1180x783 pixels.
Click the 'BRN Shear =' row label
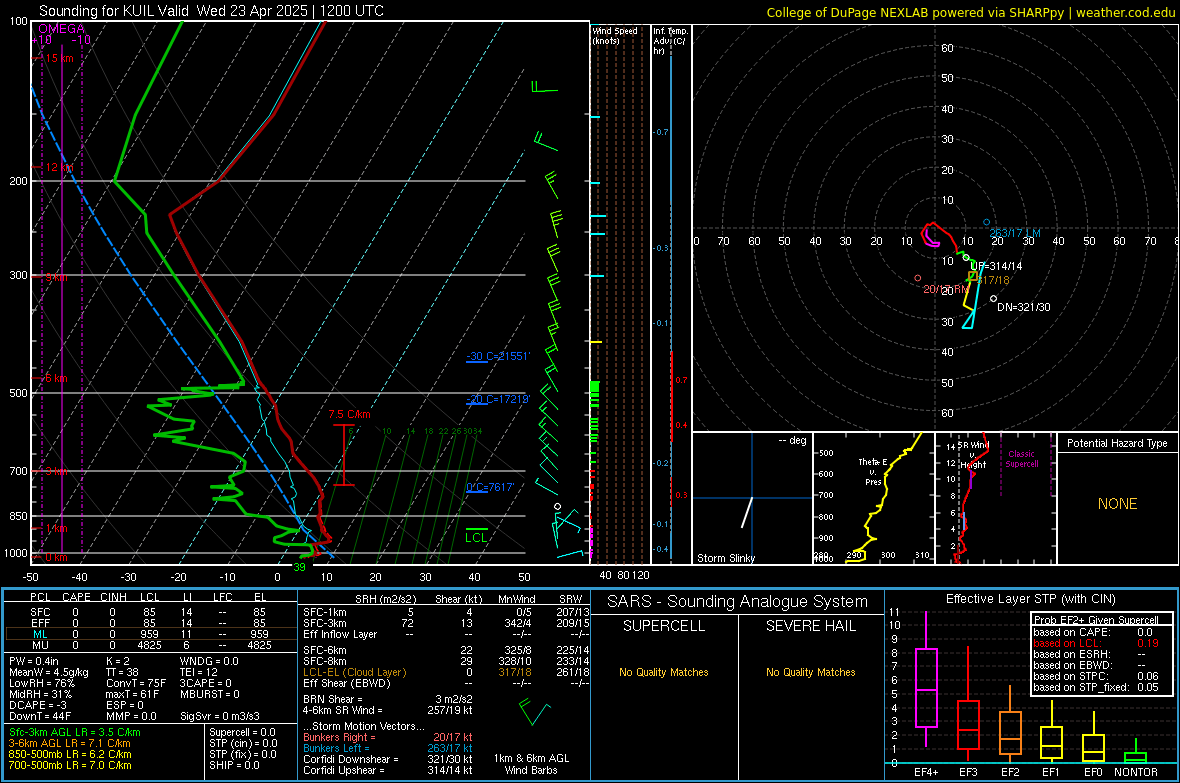(333, 699)
